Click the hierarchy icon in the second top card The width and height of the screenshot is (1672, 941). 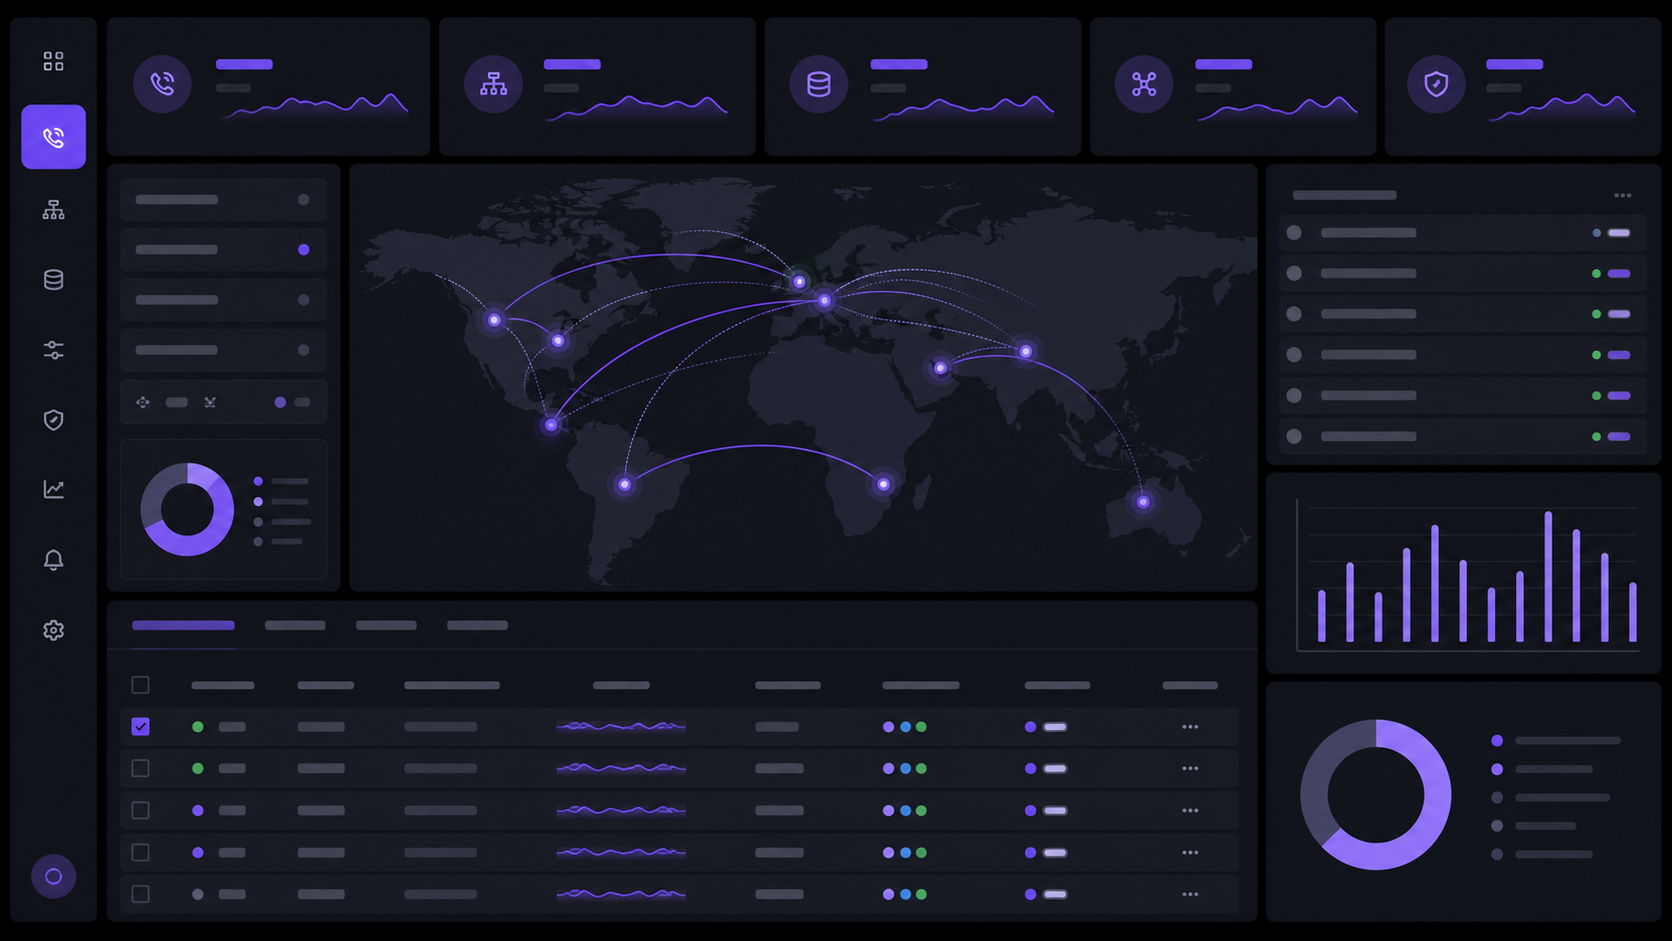[x=493, y=84]
